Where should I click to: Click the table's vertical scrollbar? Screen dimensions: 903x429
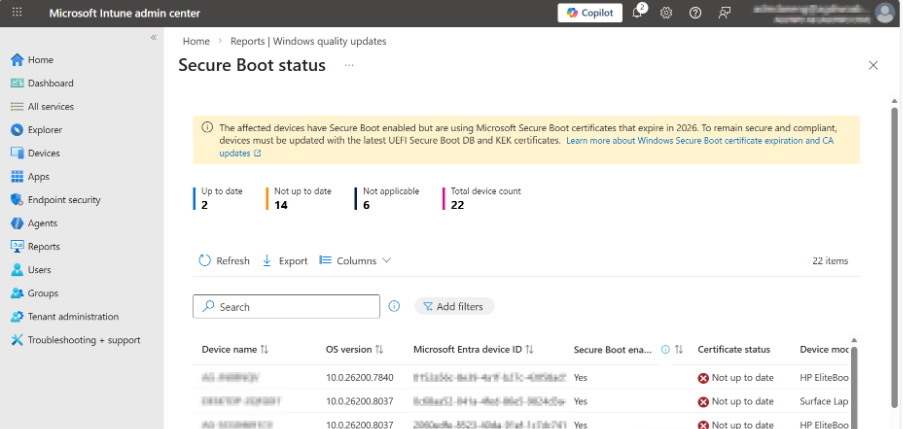pyautogui.click(x=854, y=386)
